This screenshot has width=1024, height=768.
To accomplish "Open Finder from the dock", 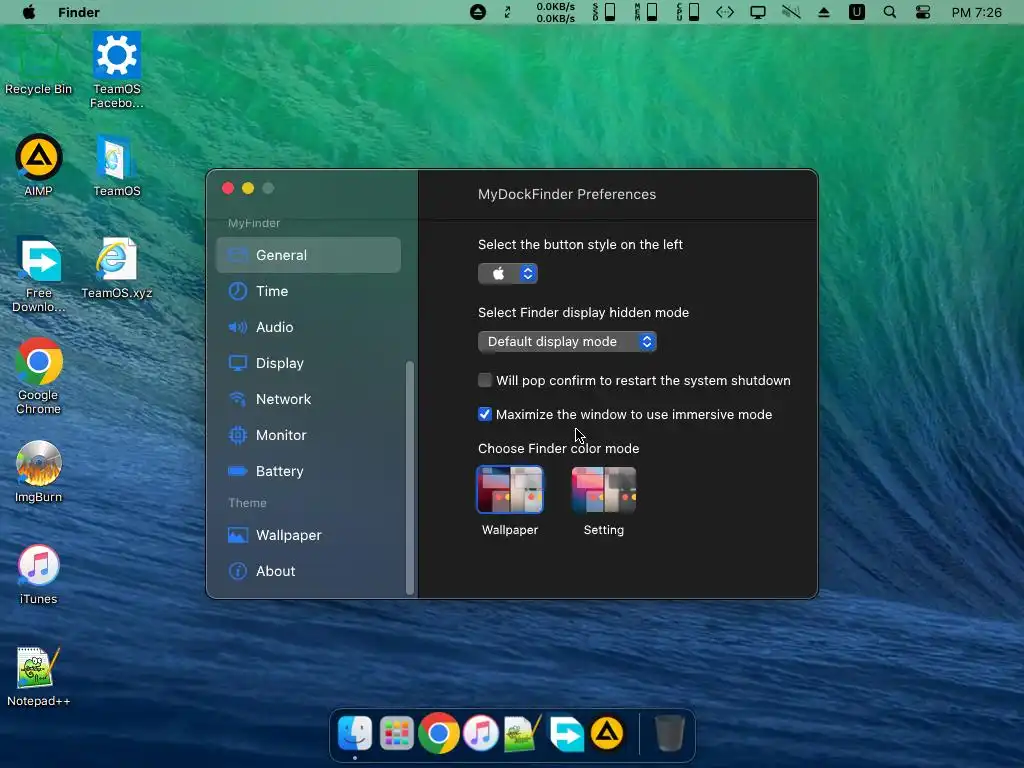I will [x=355, y=733].
